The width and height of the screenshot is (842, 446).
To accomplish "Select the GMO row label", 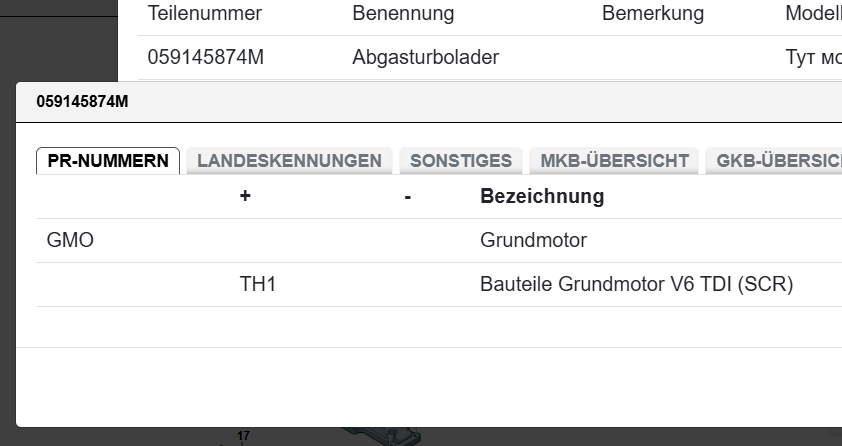I will (70, 241).
